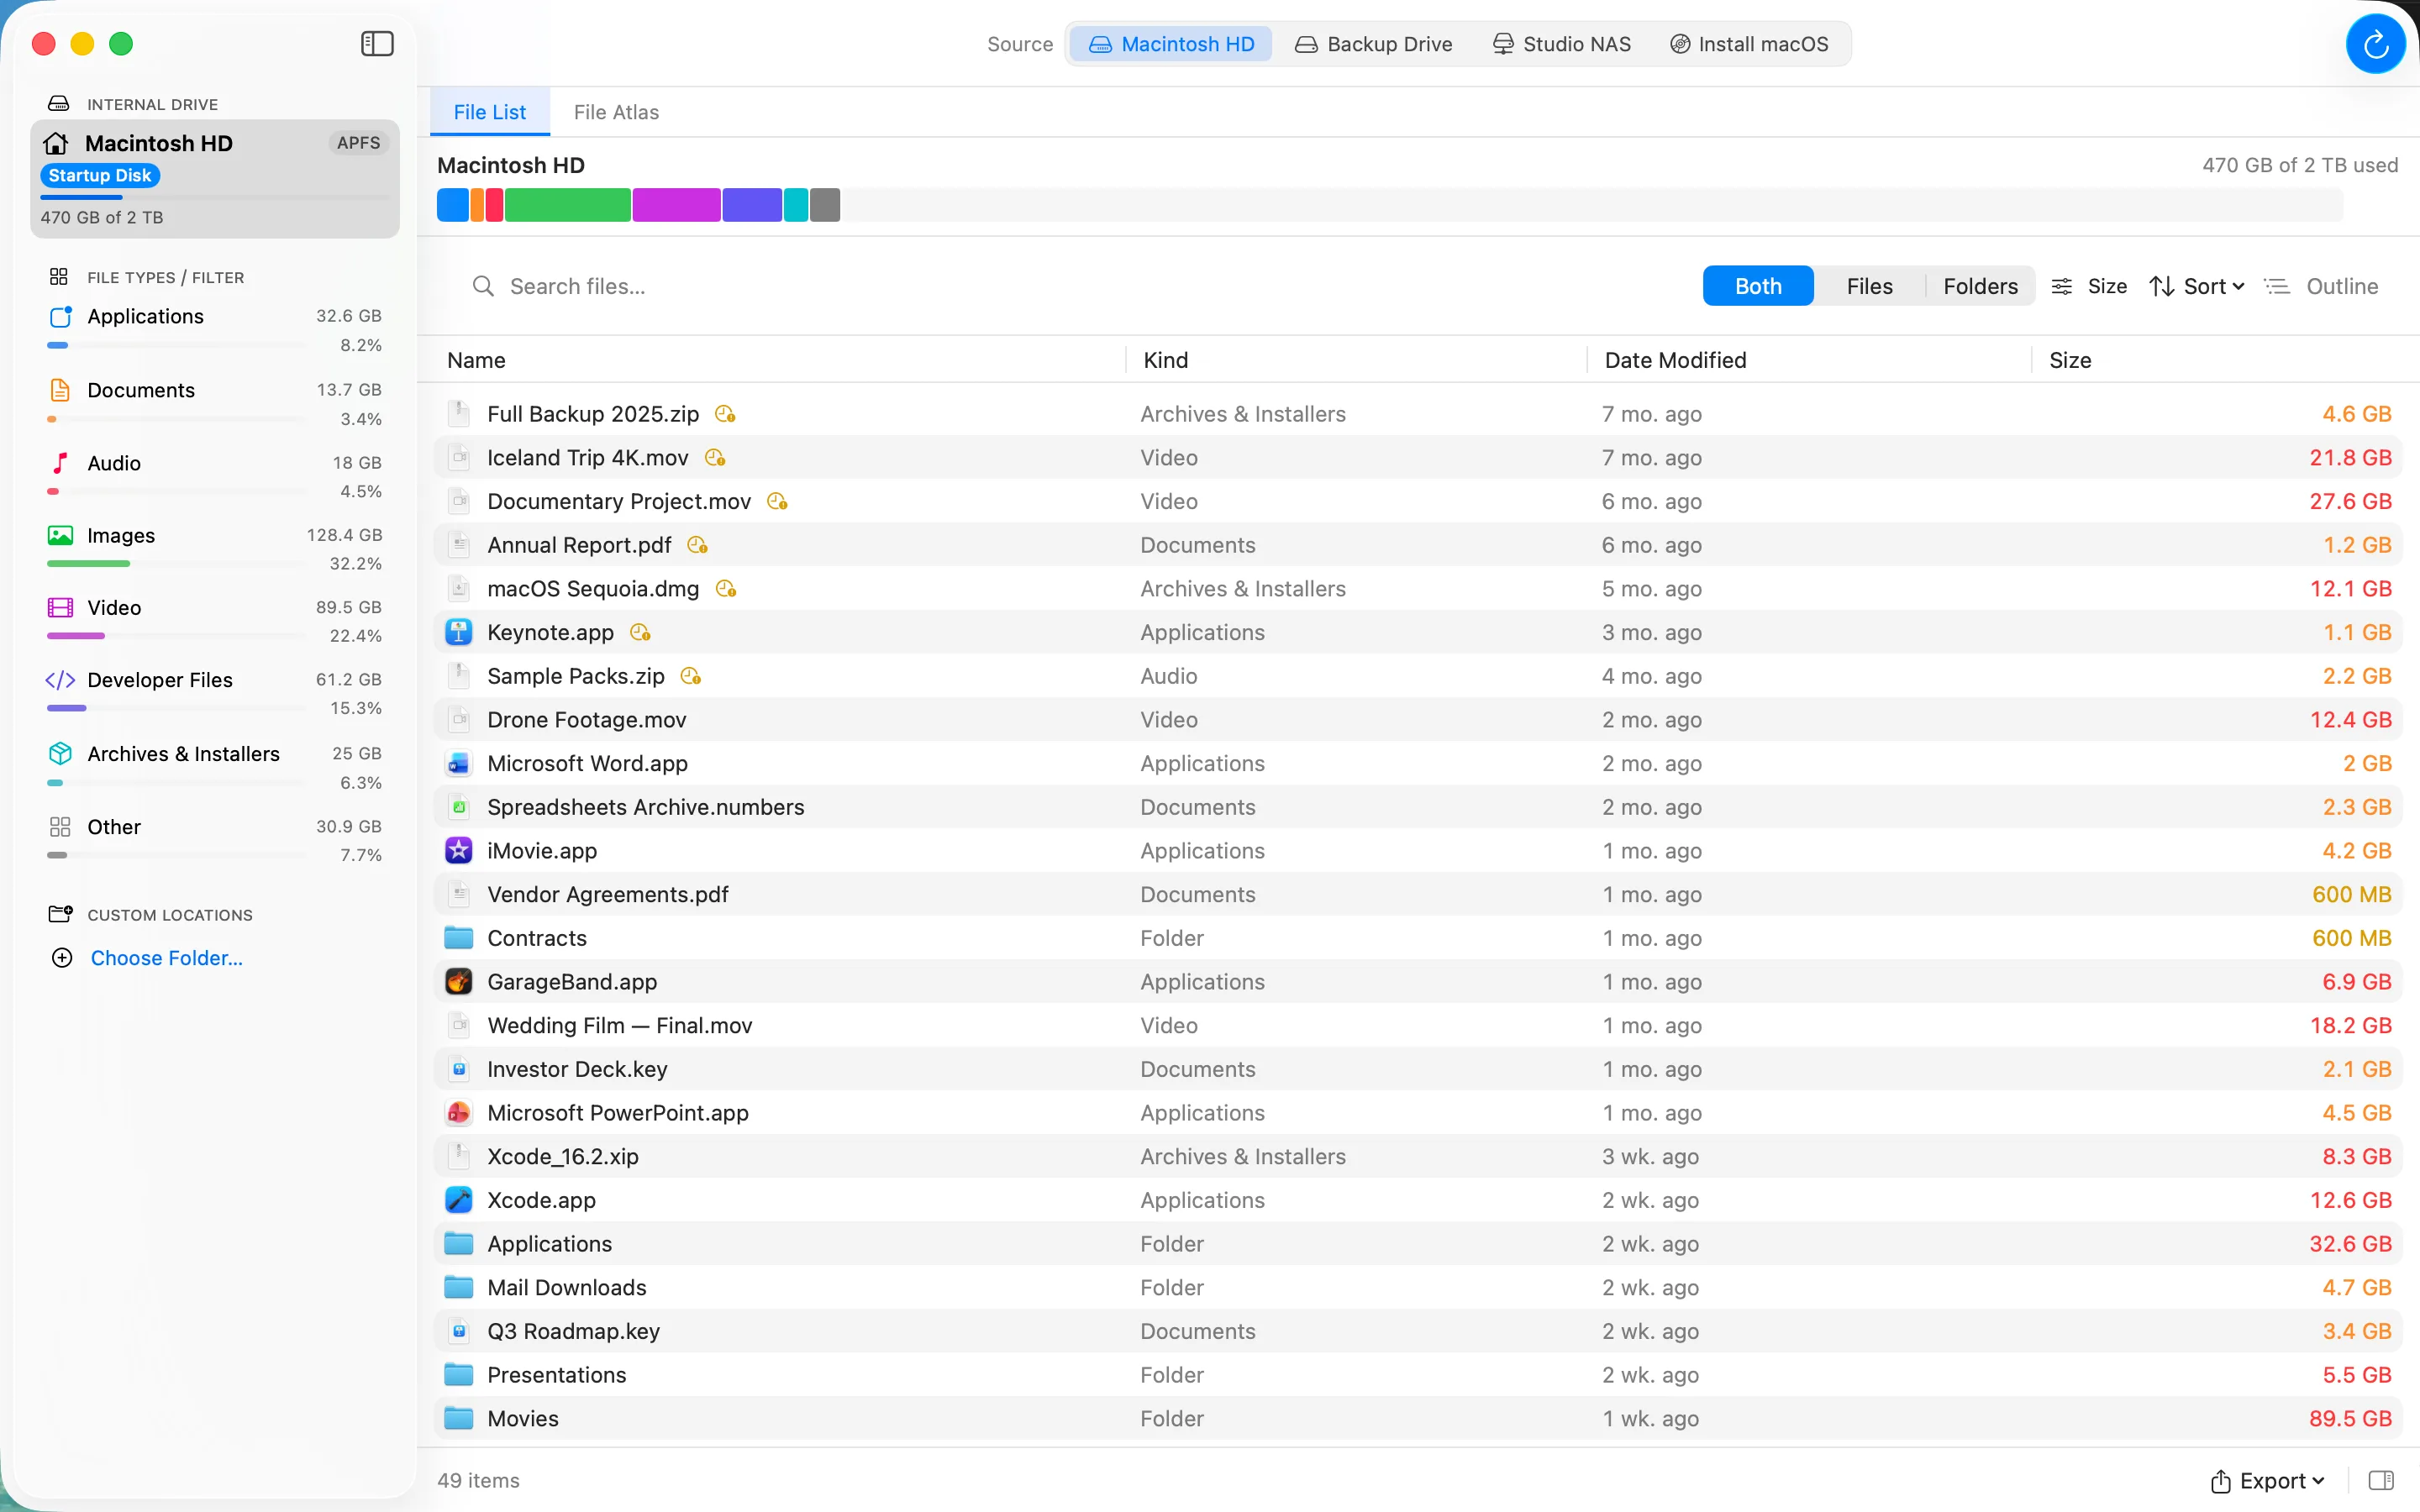Select the Investor Deck.key row
The height and width of the screenshot is (1512, 2420).
(1418, 1069)
